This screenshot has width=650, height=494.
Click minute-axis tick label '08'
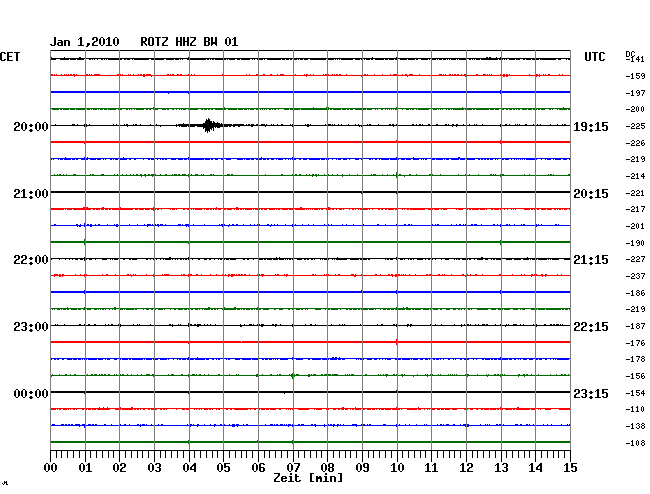327,467
